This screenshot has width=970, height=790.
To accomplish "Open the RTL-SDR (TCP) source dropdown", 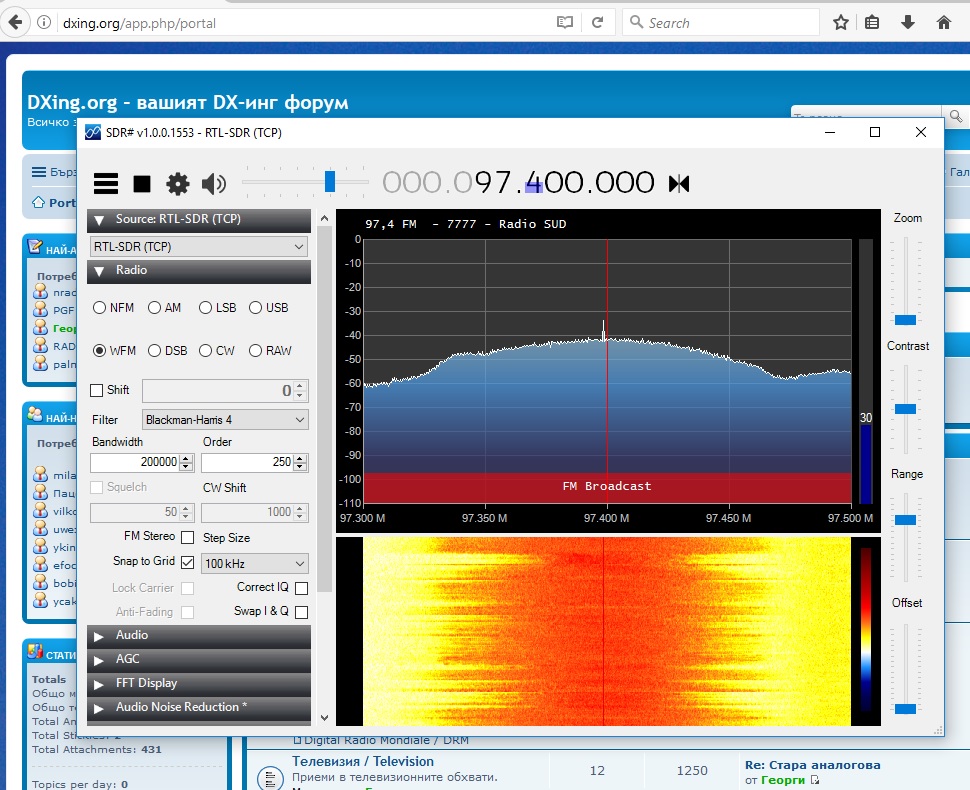I will point(199,246).
